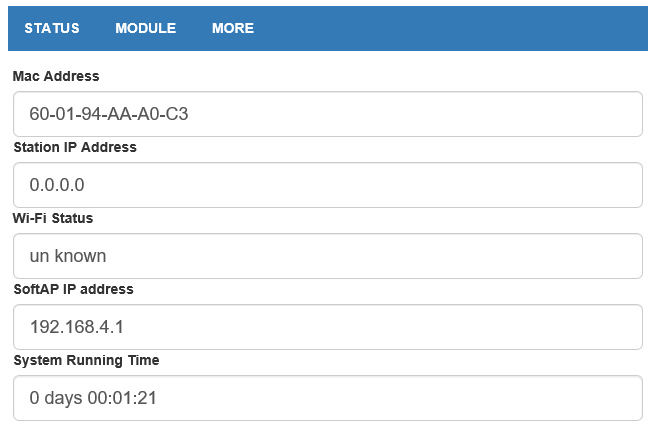Open the STATUS tab
This screenshot has width=656, height=426.
pyautogui.click(x=52, y=28)
